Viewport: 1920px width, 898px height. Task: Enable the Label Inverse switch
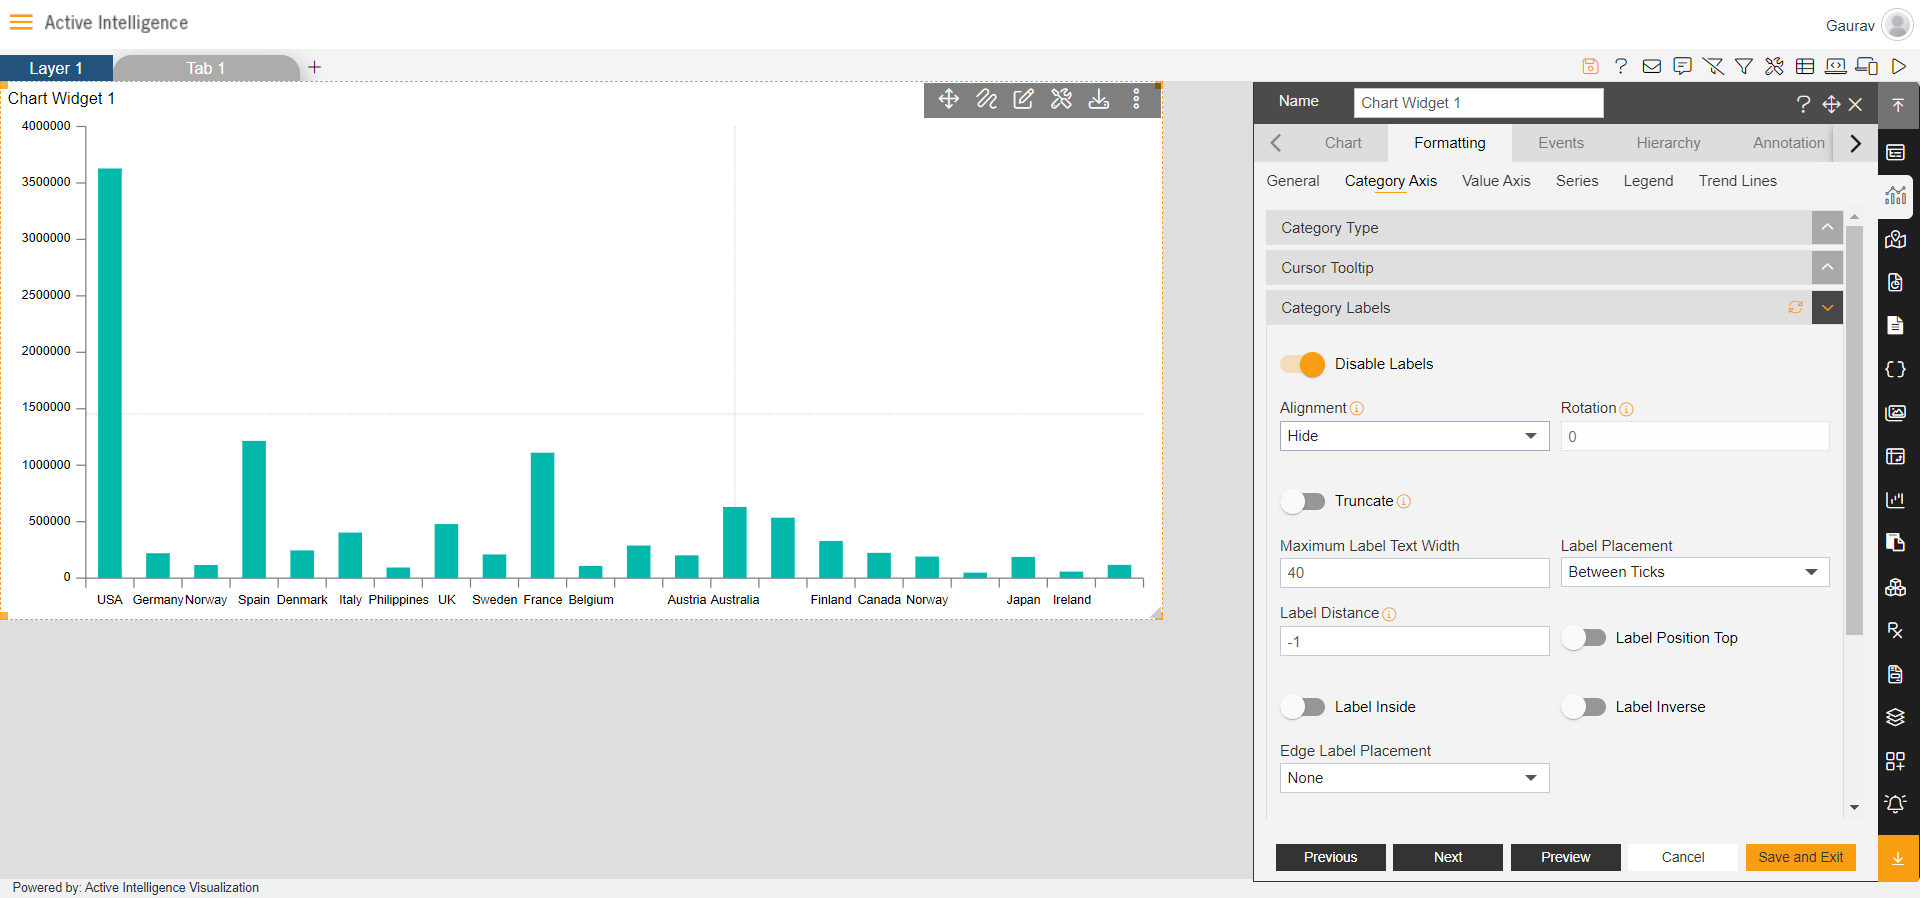1584,707
